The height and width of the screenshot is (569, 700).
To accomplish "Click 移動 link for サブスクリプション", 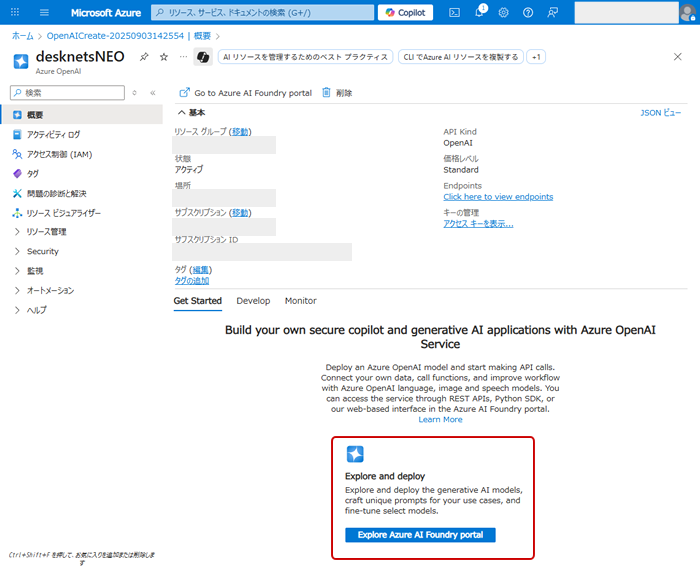I will 240,213.
